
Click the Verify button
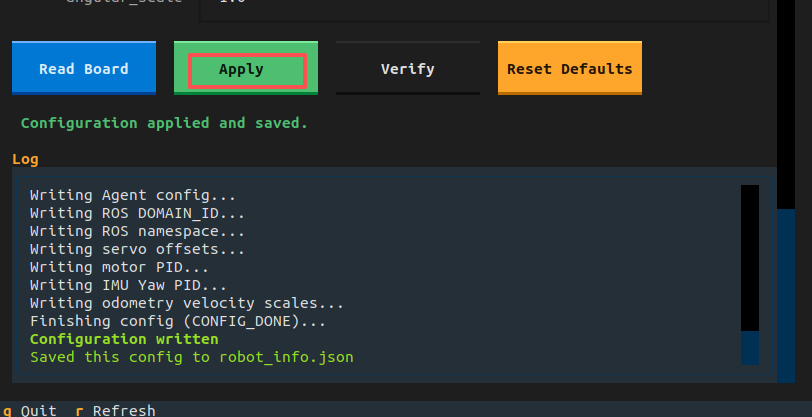(x=408, y=68)
